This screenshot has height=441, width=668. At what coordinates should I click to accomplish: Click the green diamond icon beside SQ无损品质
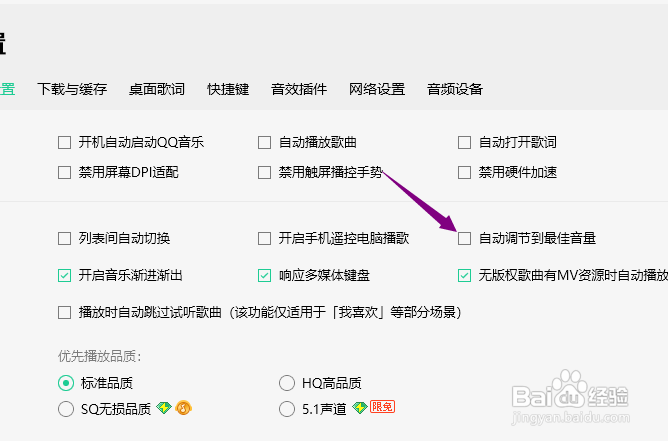164,408
